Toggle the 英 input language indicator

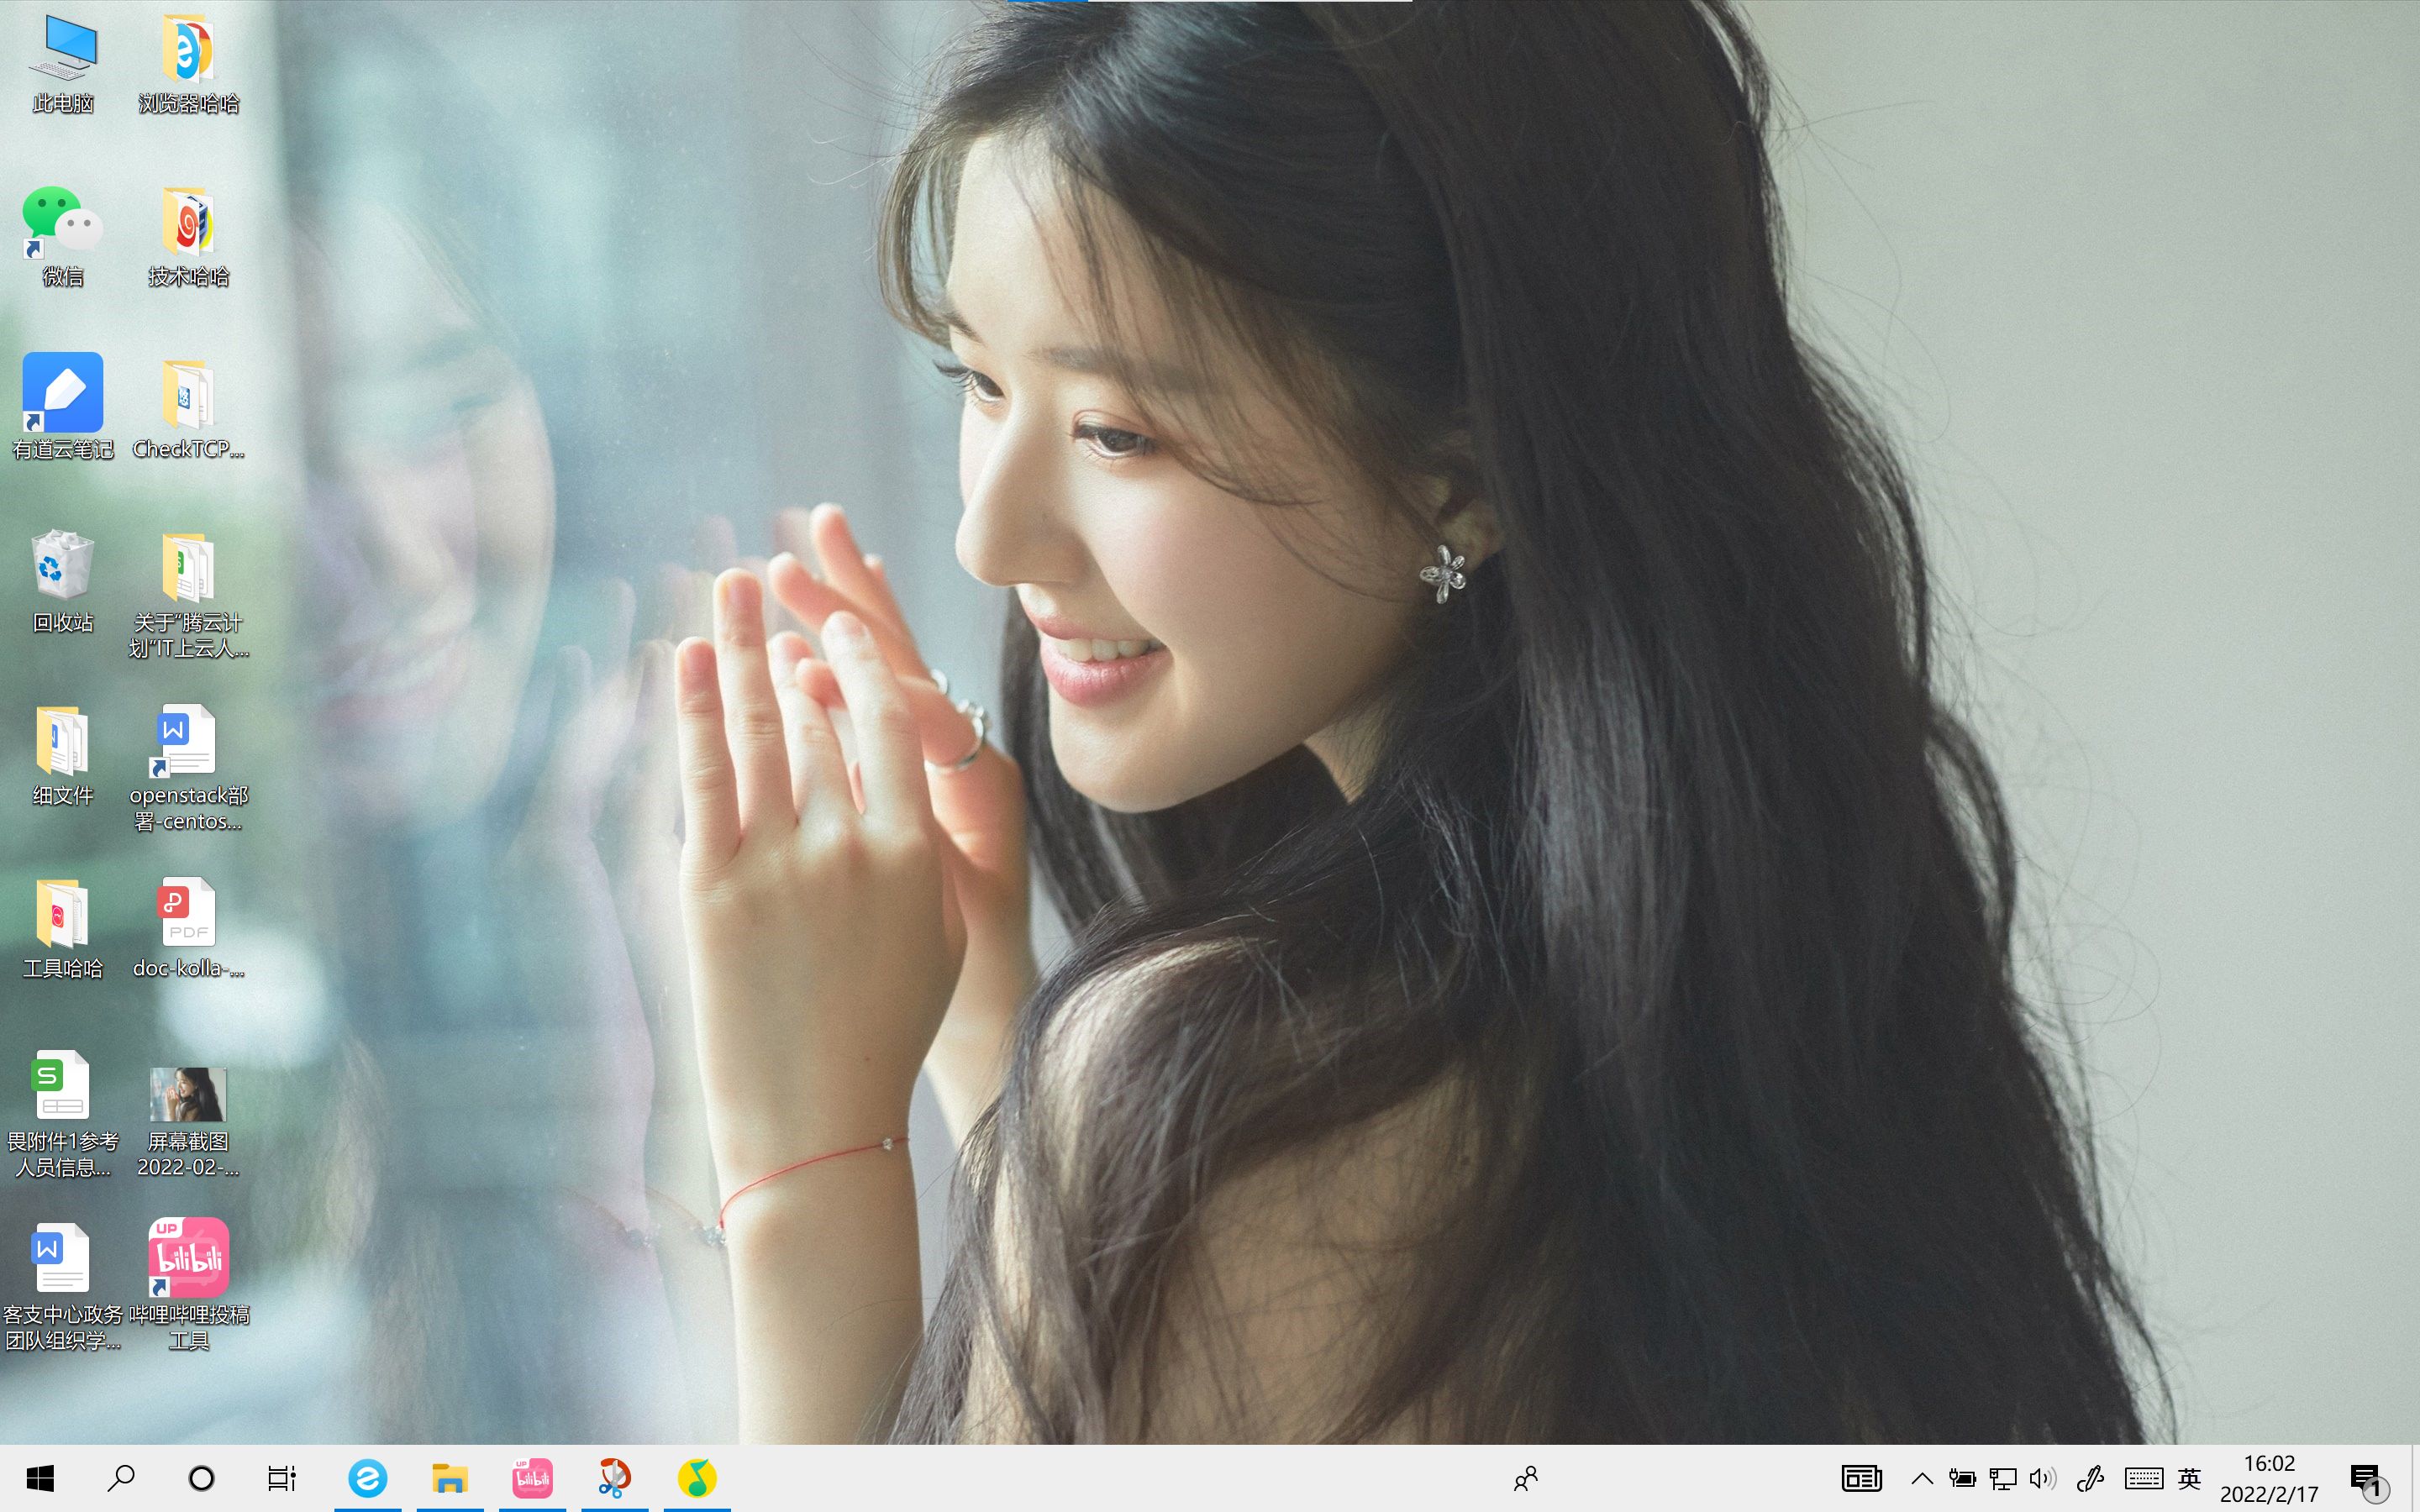coord(2189,1478)
